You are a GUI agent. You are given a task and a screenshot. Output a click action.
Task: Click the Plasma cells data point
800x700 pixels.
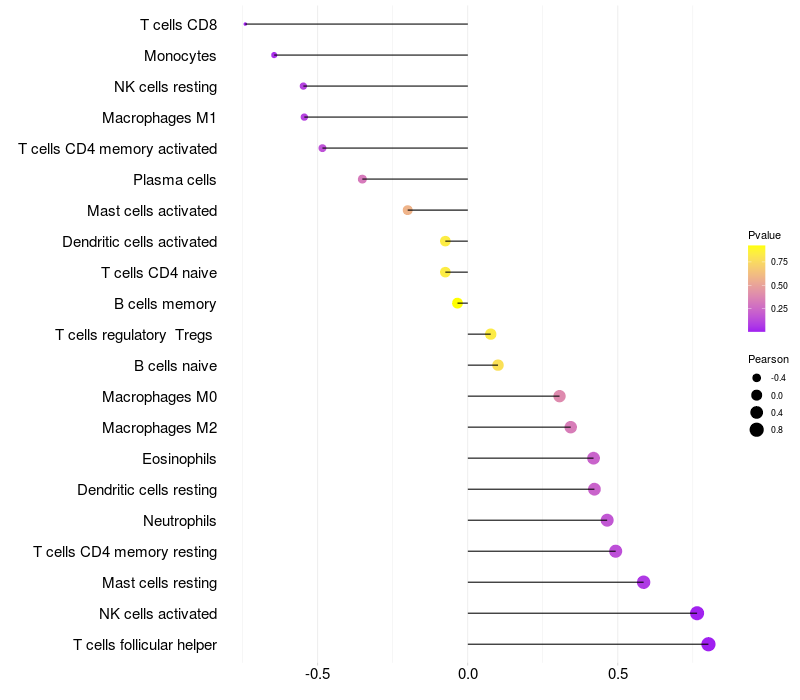pos(362,179)
